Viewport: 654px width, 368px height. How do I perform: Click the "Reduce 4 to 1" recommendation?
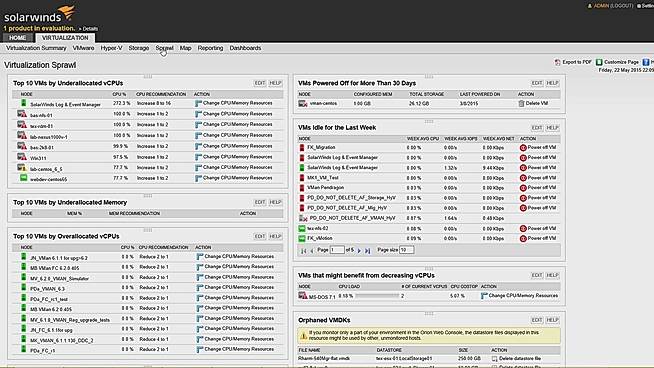(154, 339)
